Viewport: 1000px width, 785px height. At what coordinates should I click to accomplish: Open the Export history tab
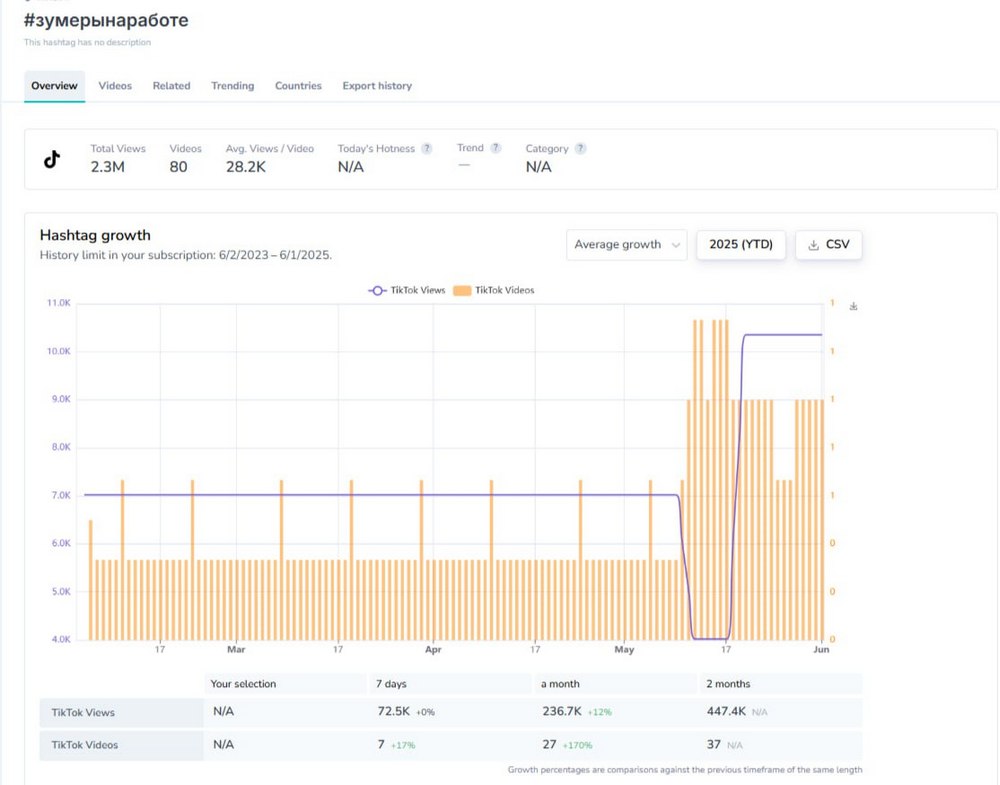377,86
